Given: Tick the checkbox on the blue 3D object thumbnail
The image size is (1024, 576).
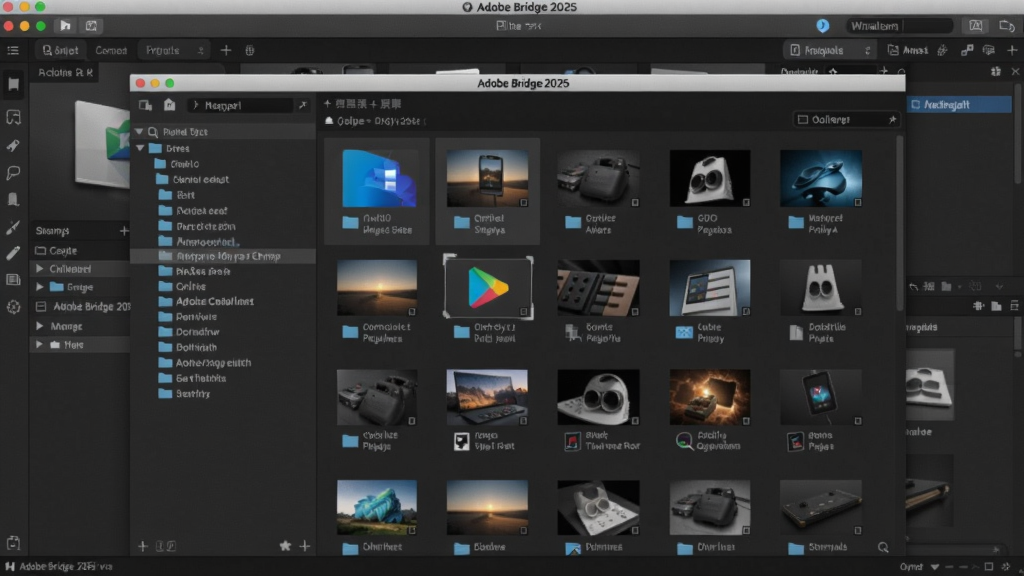Looking at the screenshot, I should (x=857, y=203).
